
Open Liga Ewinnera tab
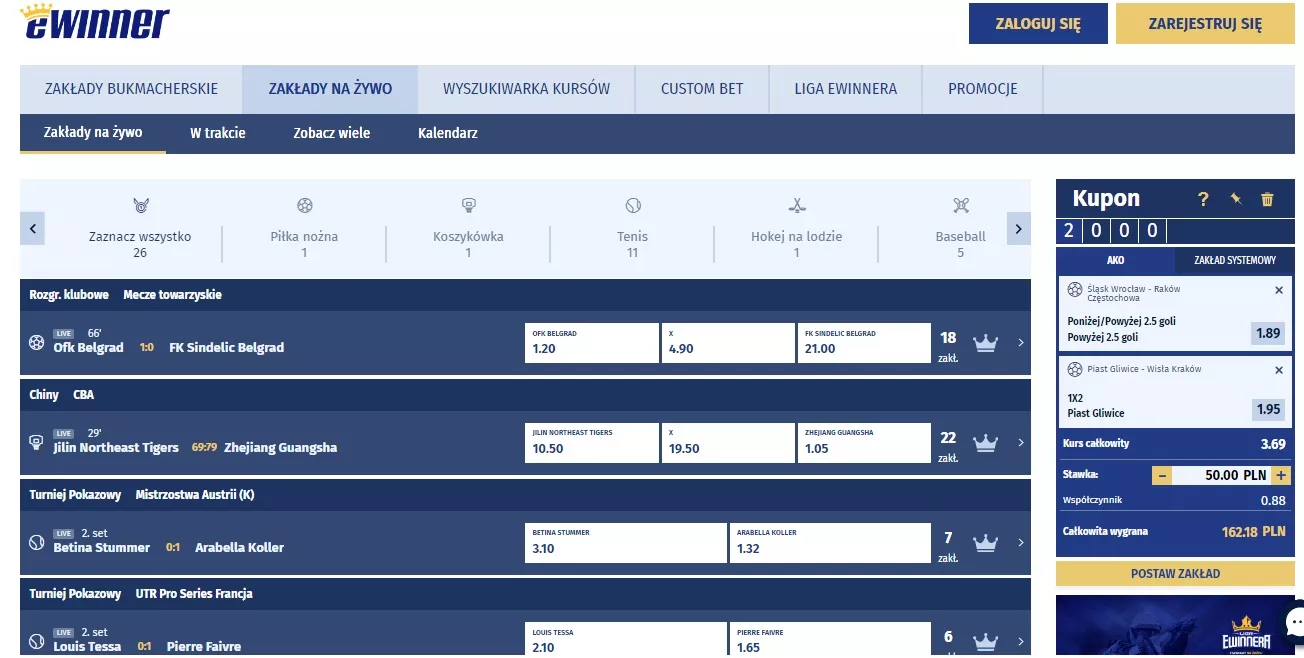click(845, 89)
